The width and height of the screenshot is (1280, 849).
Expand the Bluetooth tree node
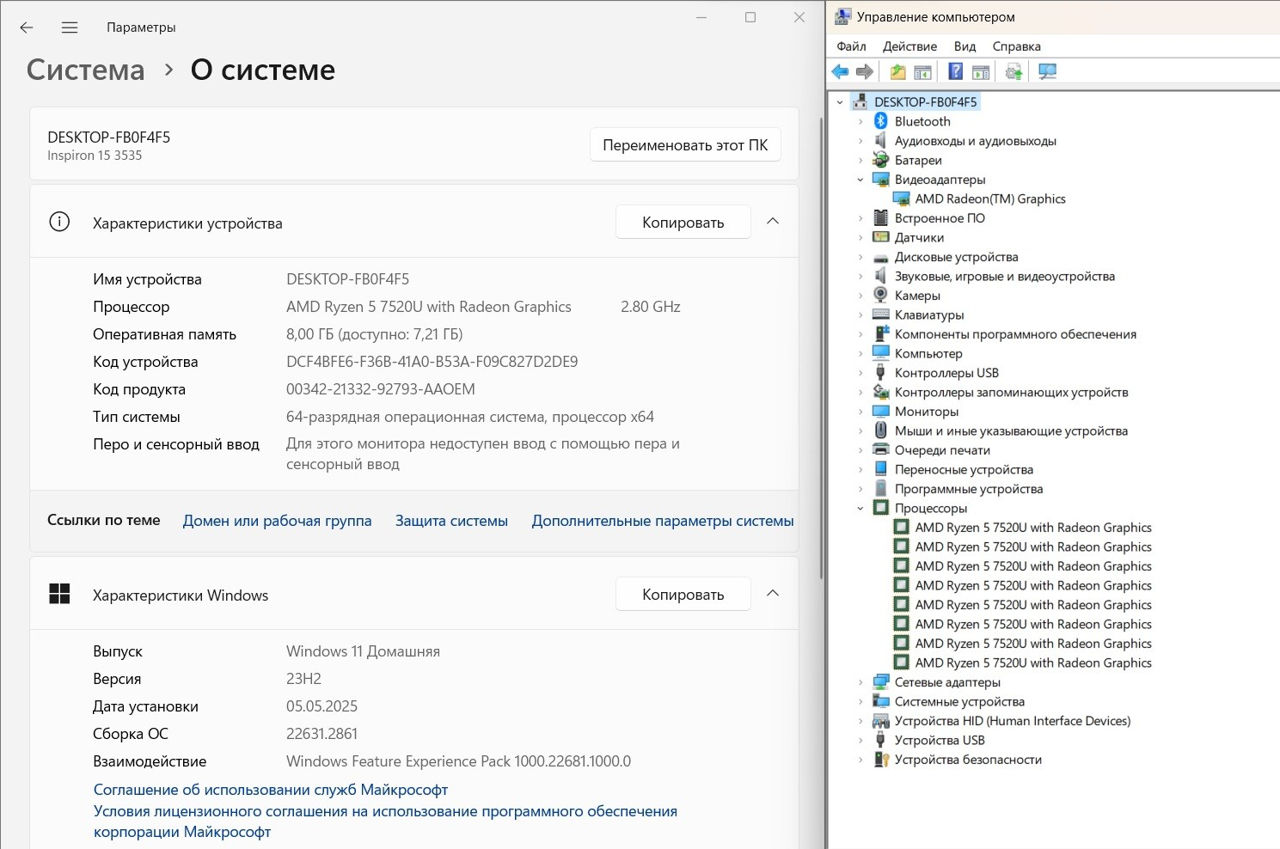(x=860, y=121)
